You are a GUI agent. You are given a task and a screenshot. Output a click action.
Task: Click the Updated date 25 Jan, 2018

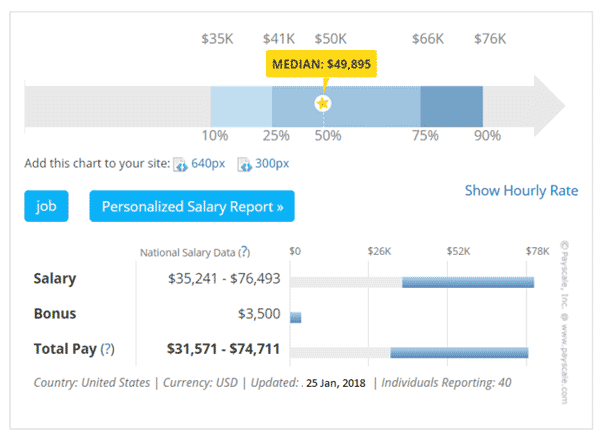click(x=338, y=383)
